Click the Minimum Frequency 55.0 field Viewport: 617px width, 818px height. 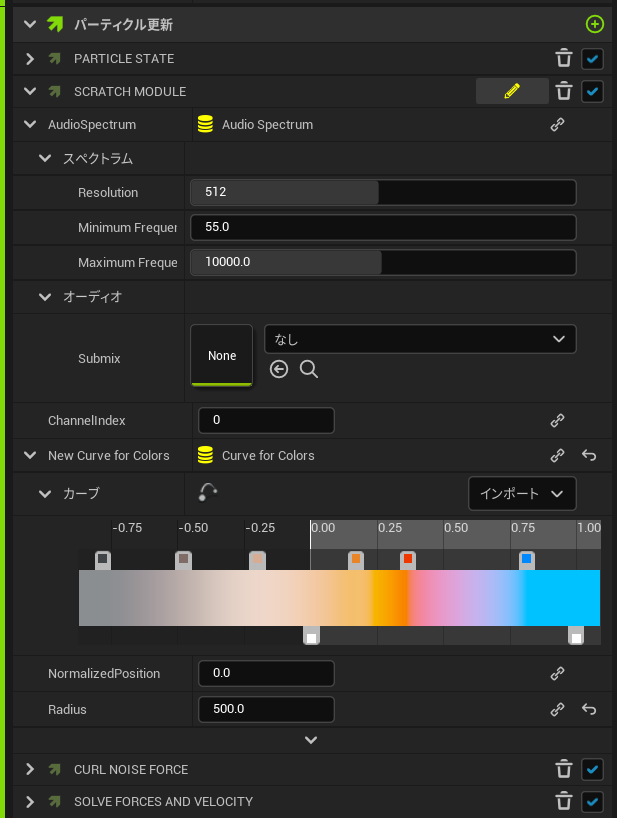coord(383,227)
